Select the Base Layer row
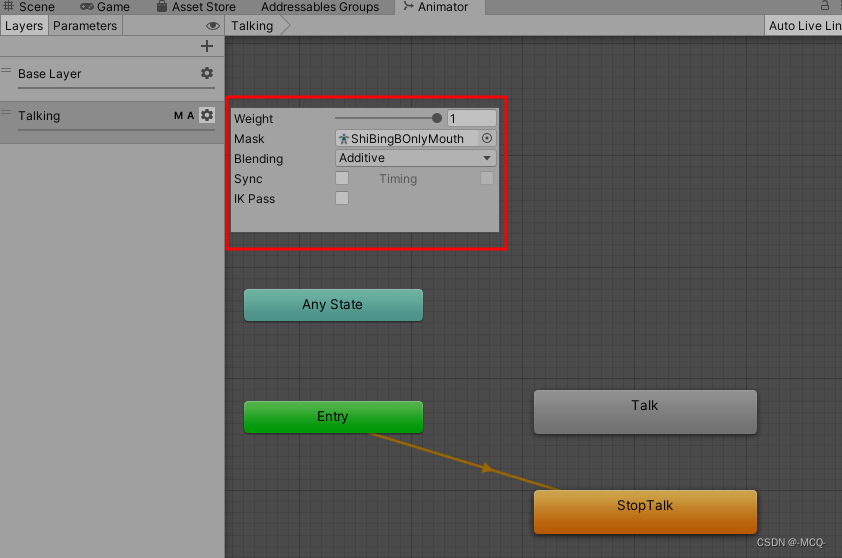Viewport: 842px width, 558px height. (112, 78)
